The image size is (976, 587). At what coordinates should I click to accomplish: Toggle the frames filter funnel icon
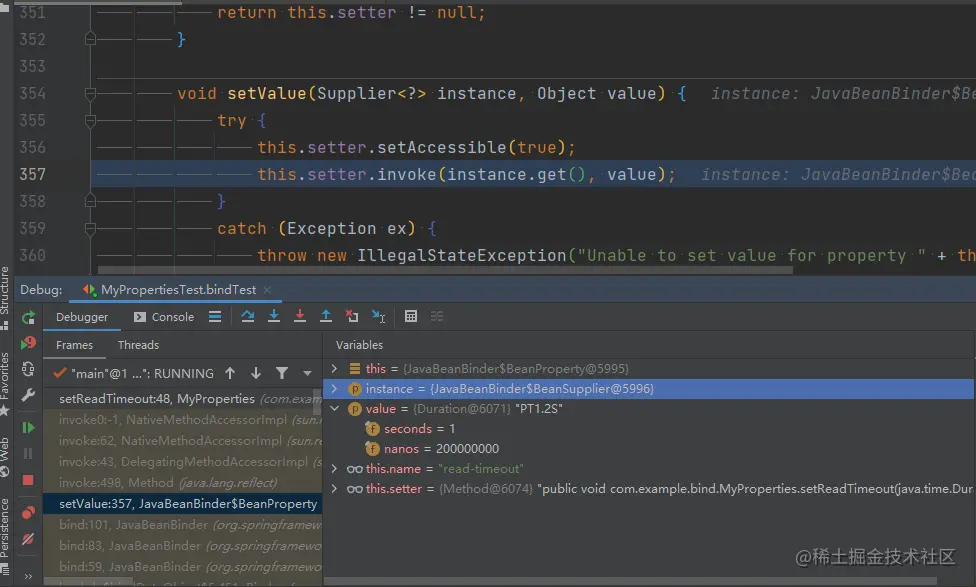click(x=282, y=373)
